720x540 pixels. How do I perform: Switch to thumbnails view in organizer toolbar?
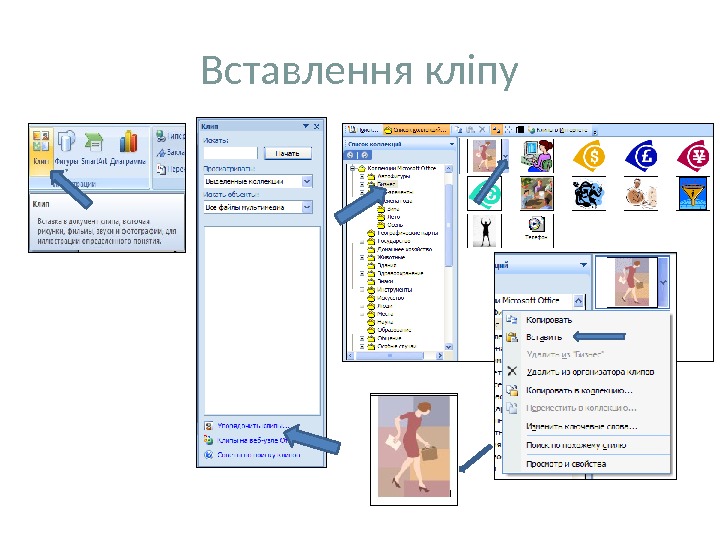496,130
